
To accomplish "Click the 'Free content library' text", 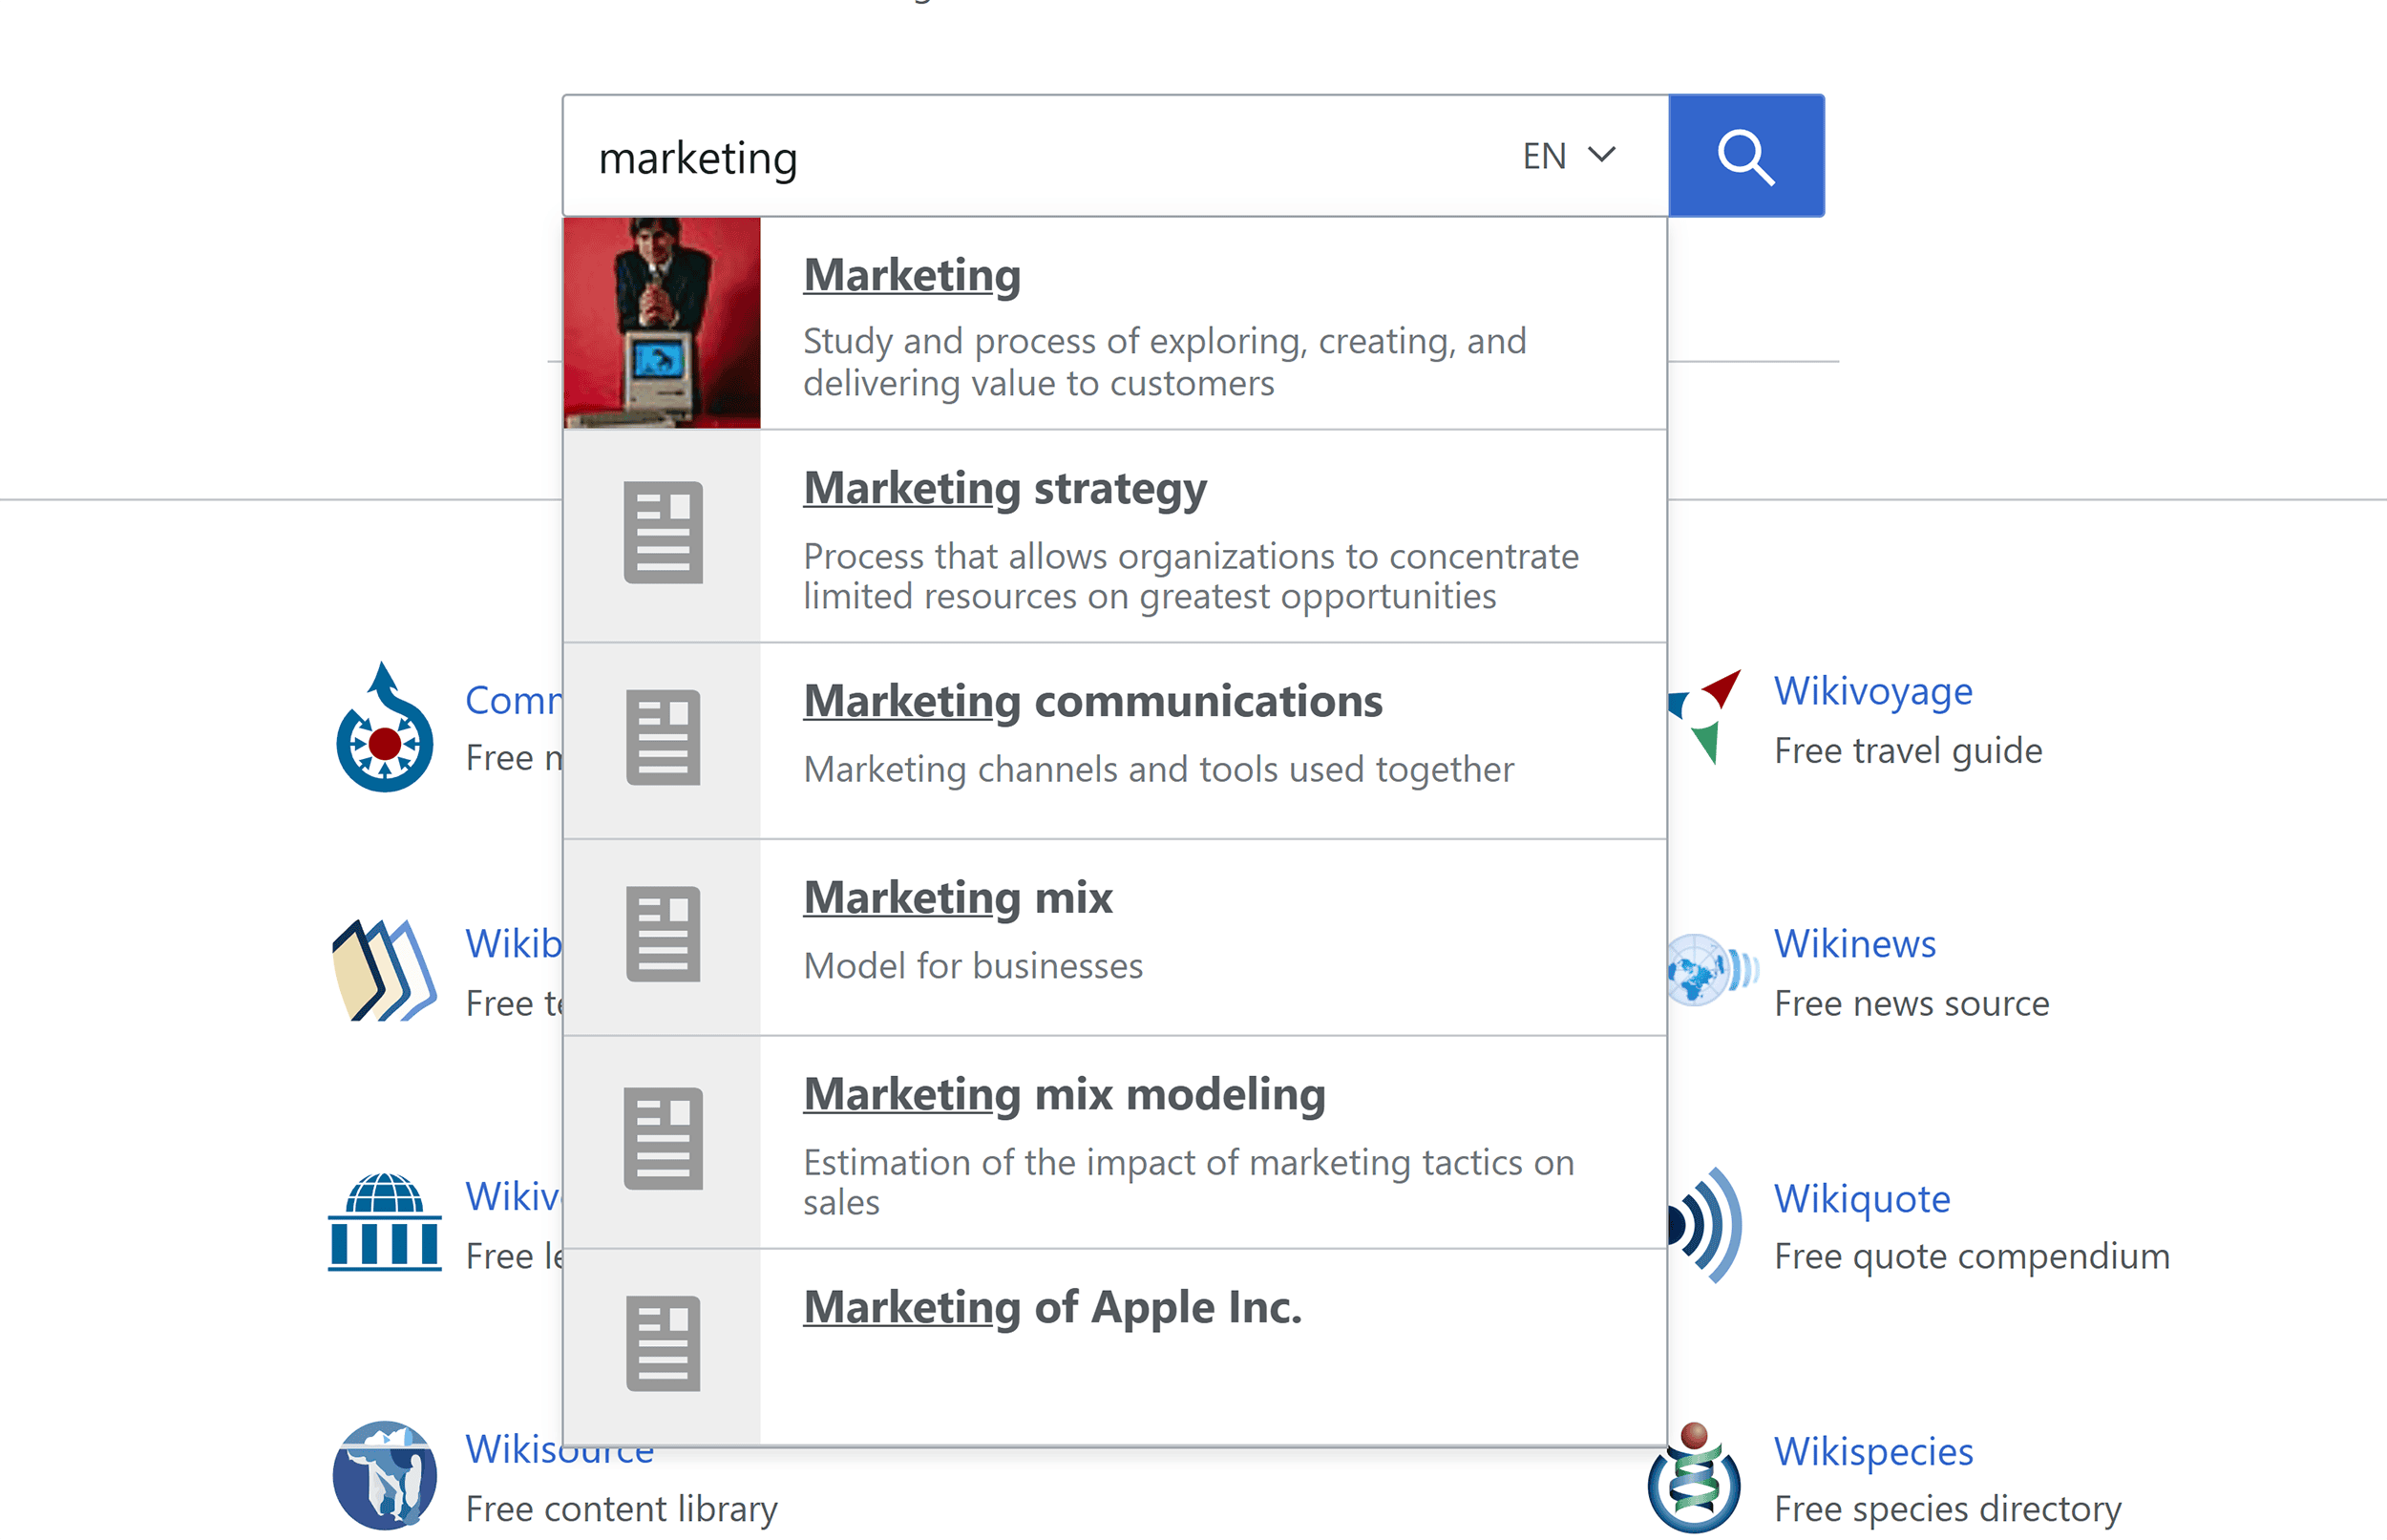I will 621,1509.
